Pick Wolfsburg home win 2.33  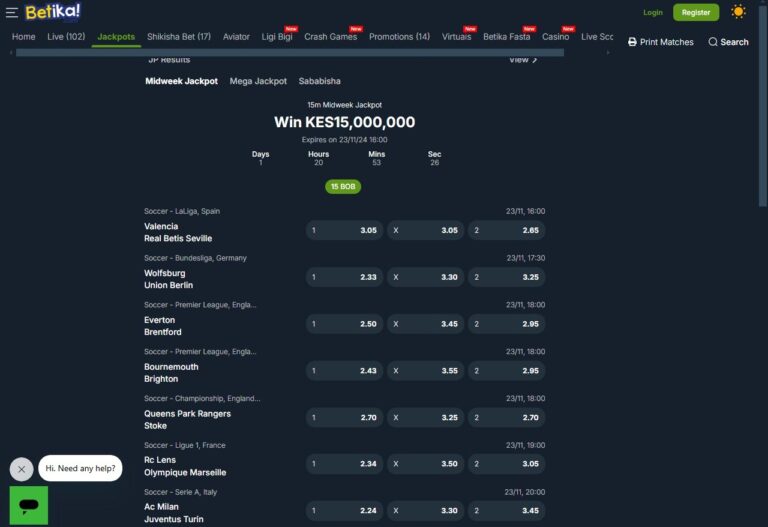point(344,277)
